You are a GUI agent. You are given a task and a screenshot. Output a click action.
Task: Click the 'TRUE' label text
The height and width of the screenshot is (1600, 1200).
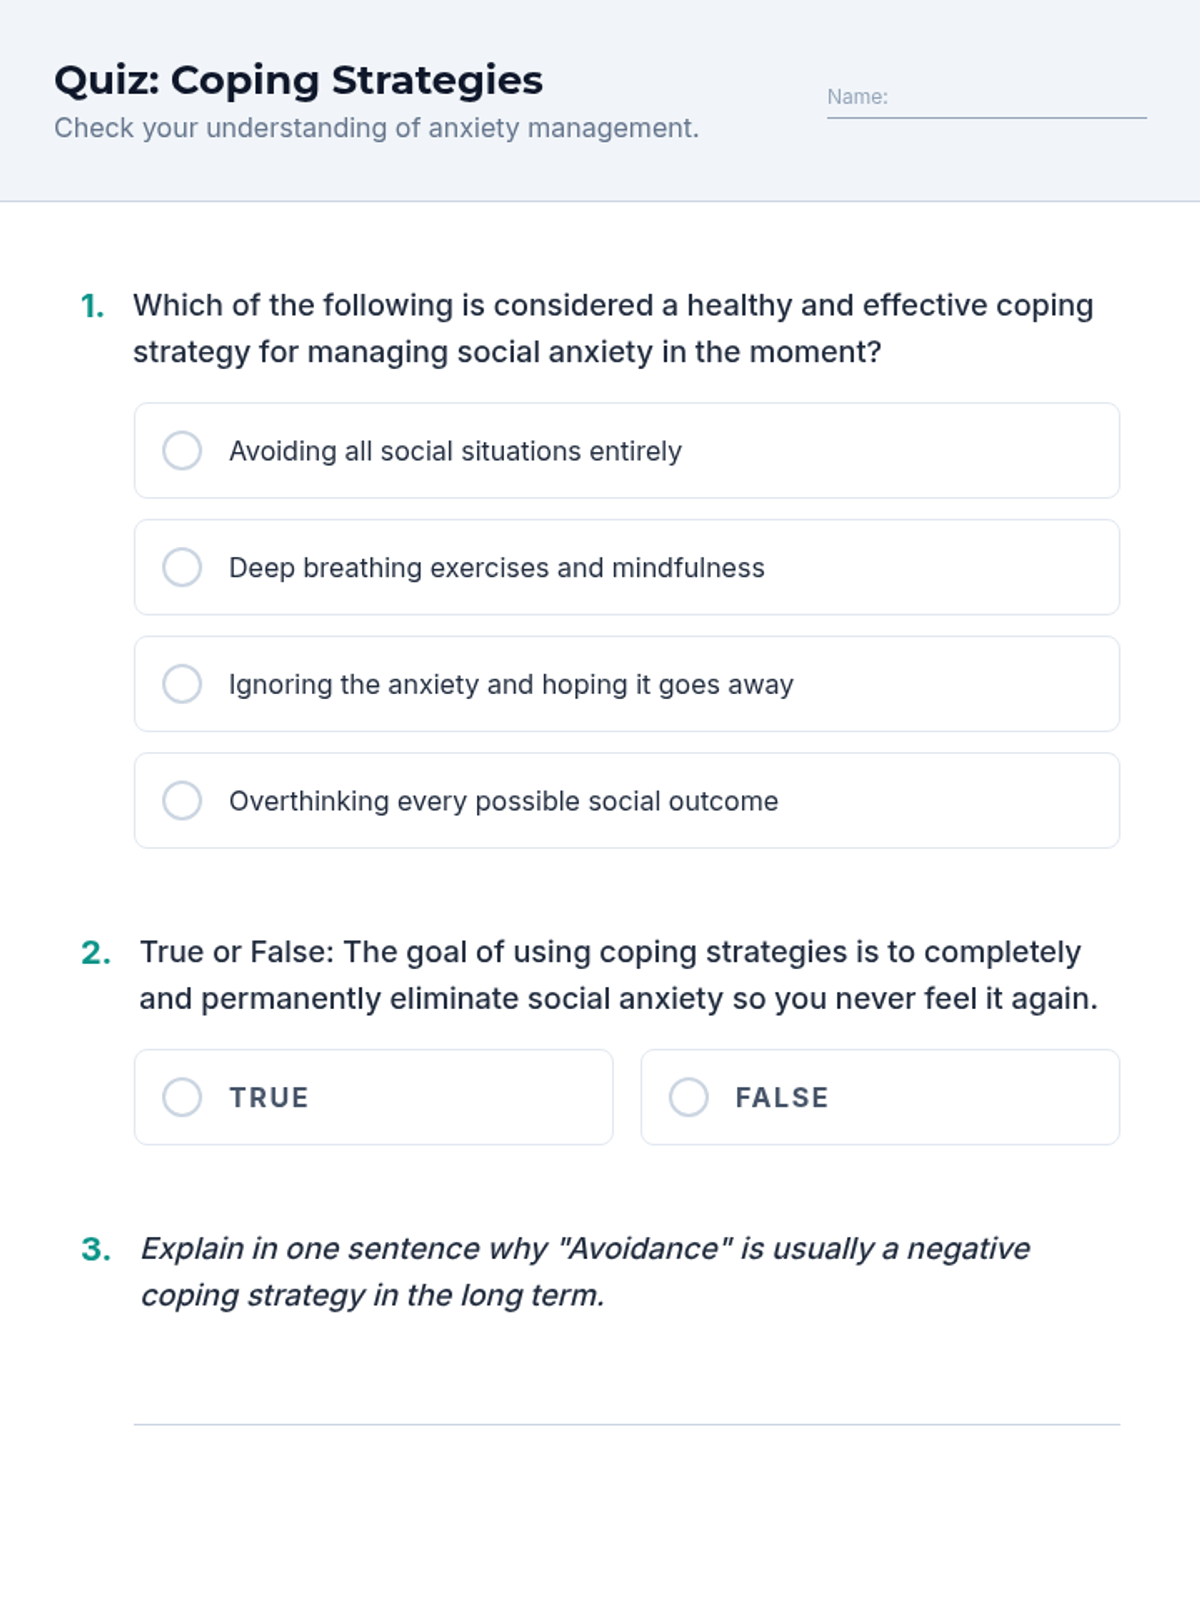click(x=269, y=1098)
